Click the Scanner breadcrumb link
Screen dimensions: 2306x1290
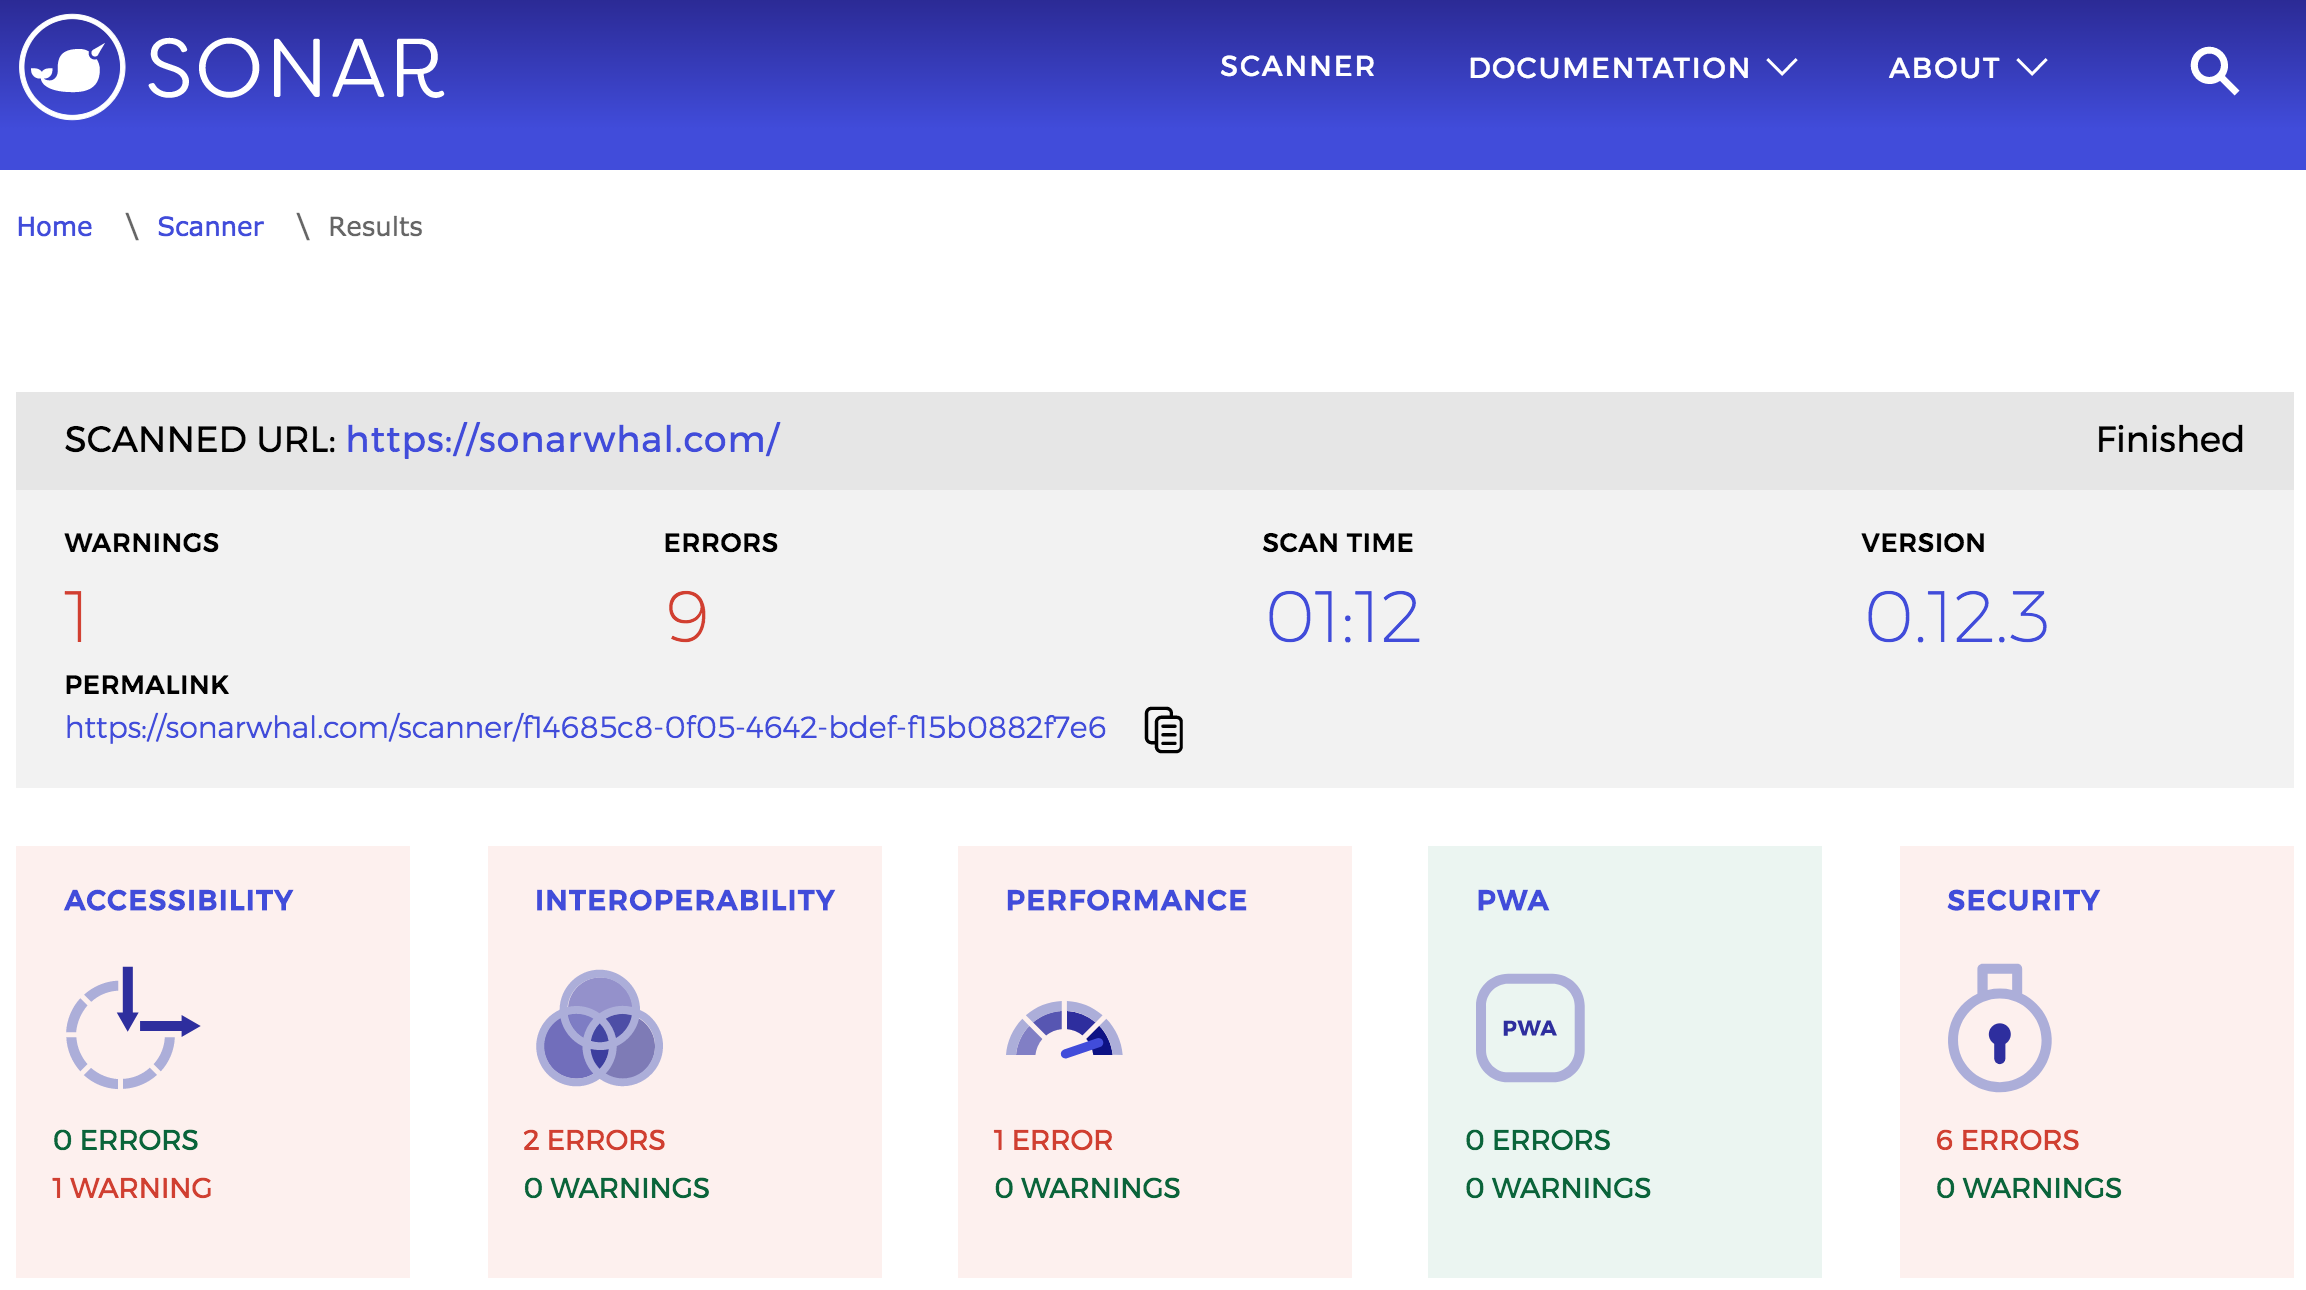tap(210, 227)
